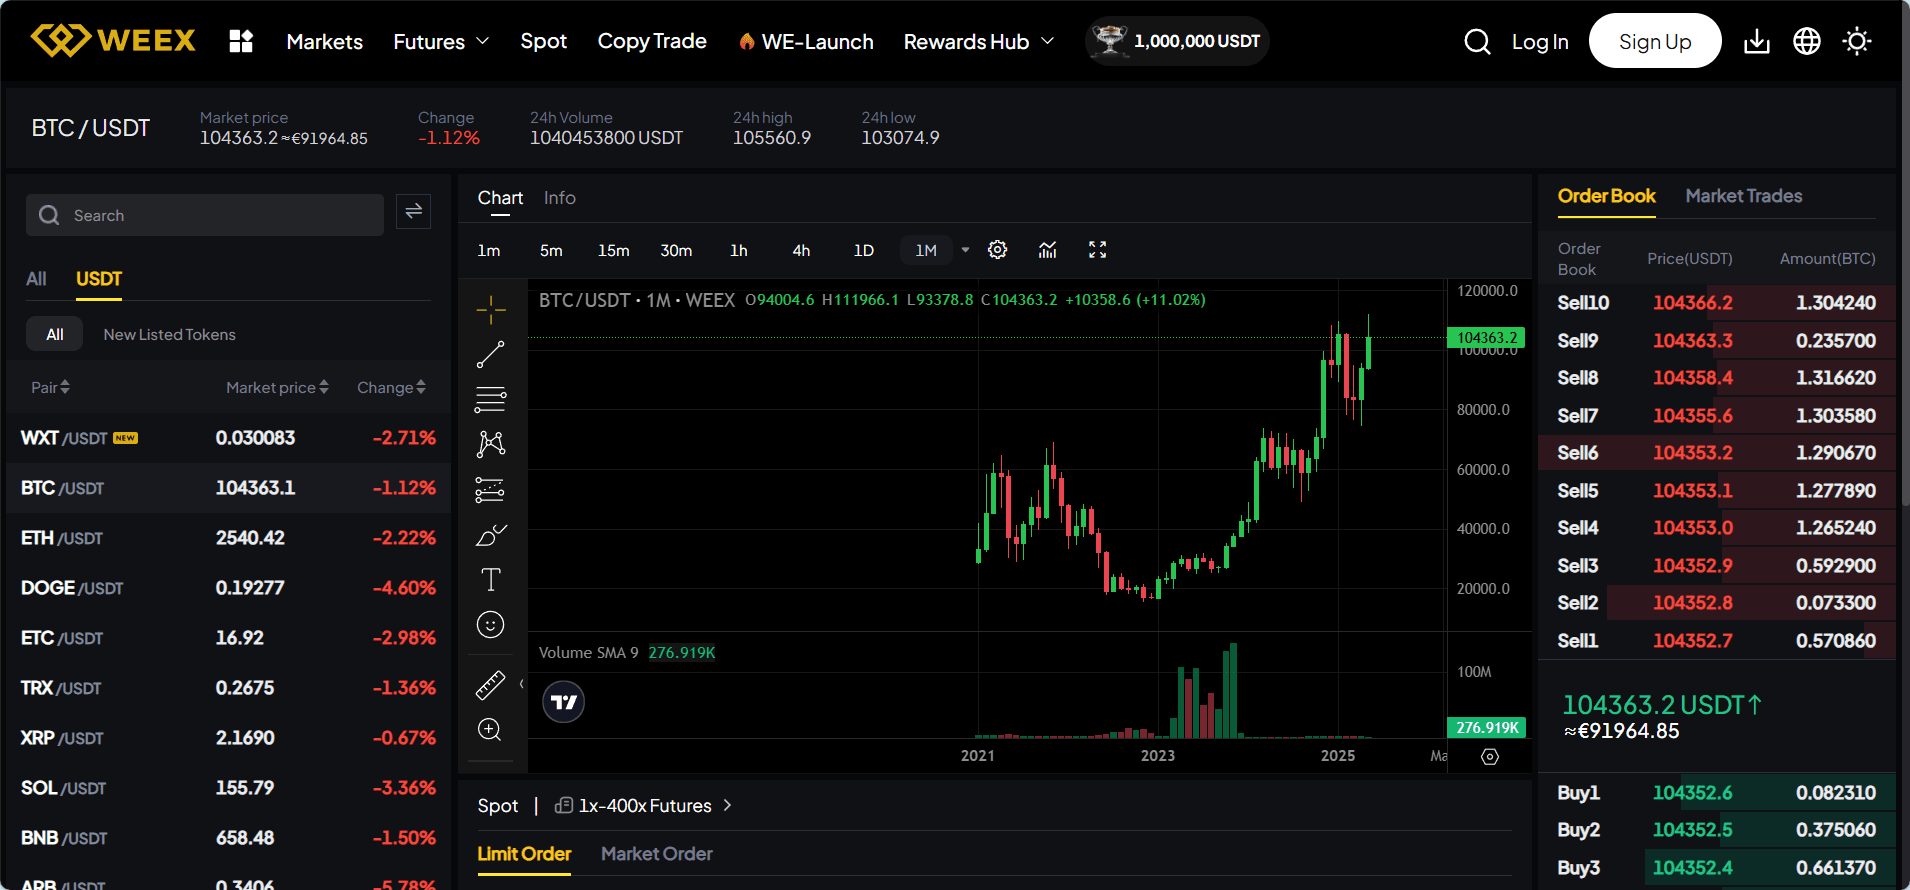Expand the Futures dropdown menu
The height and width of the screenshot is (890, 1910).
point(441,41)
